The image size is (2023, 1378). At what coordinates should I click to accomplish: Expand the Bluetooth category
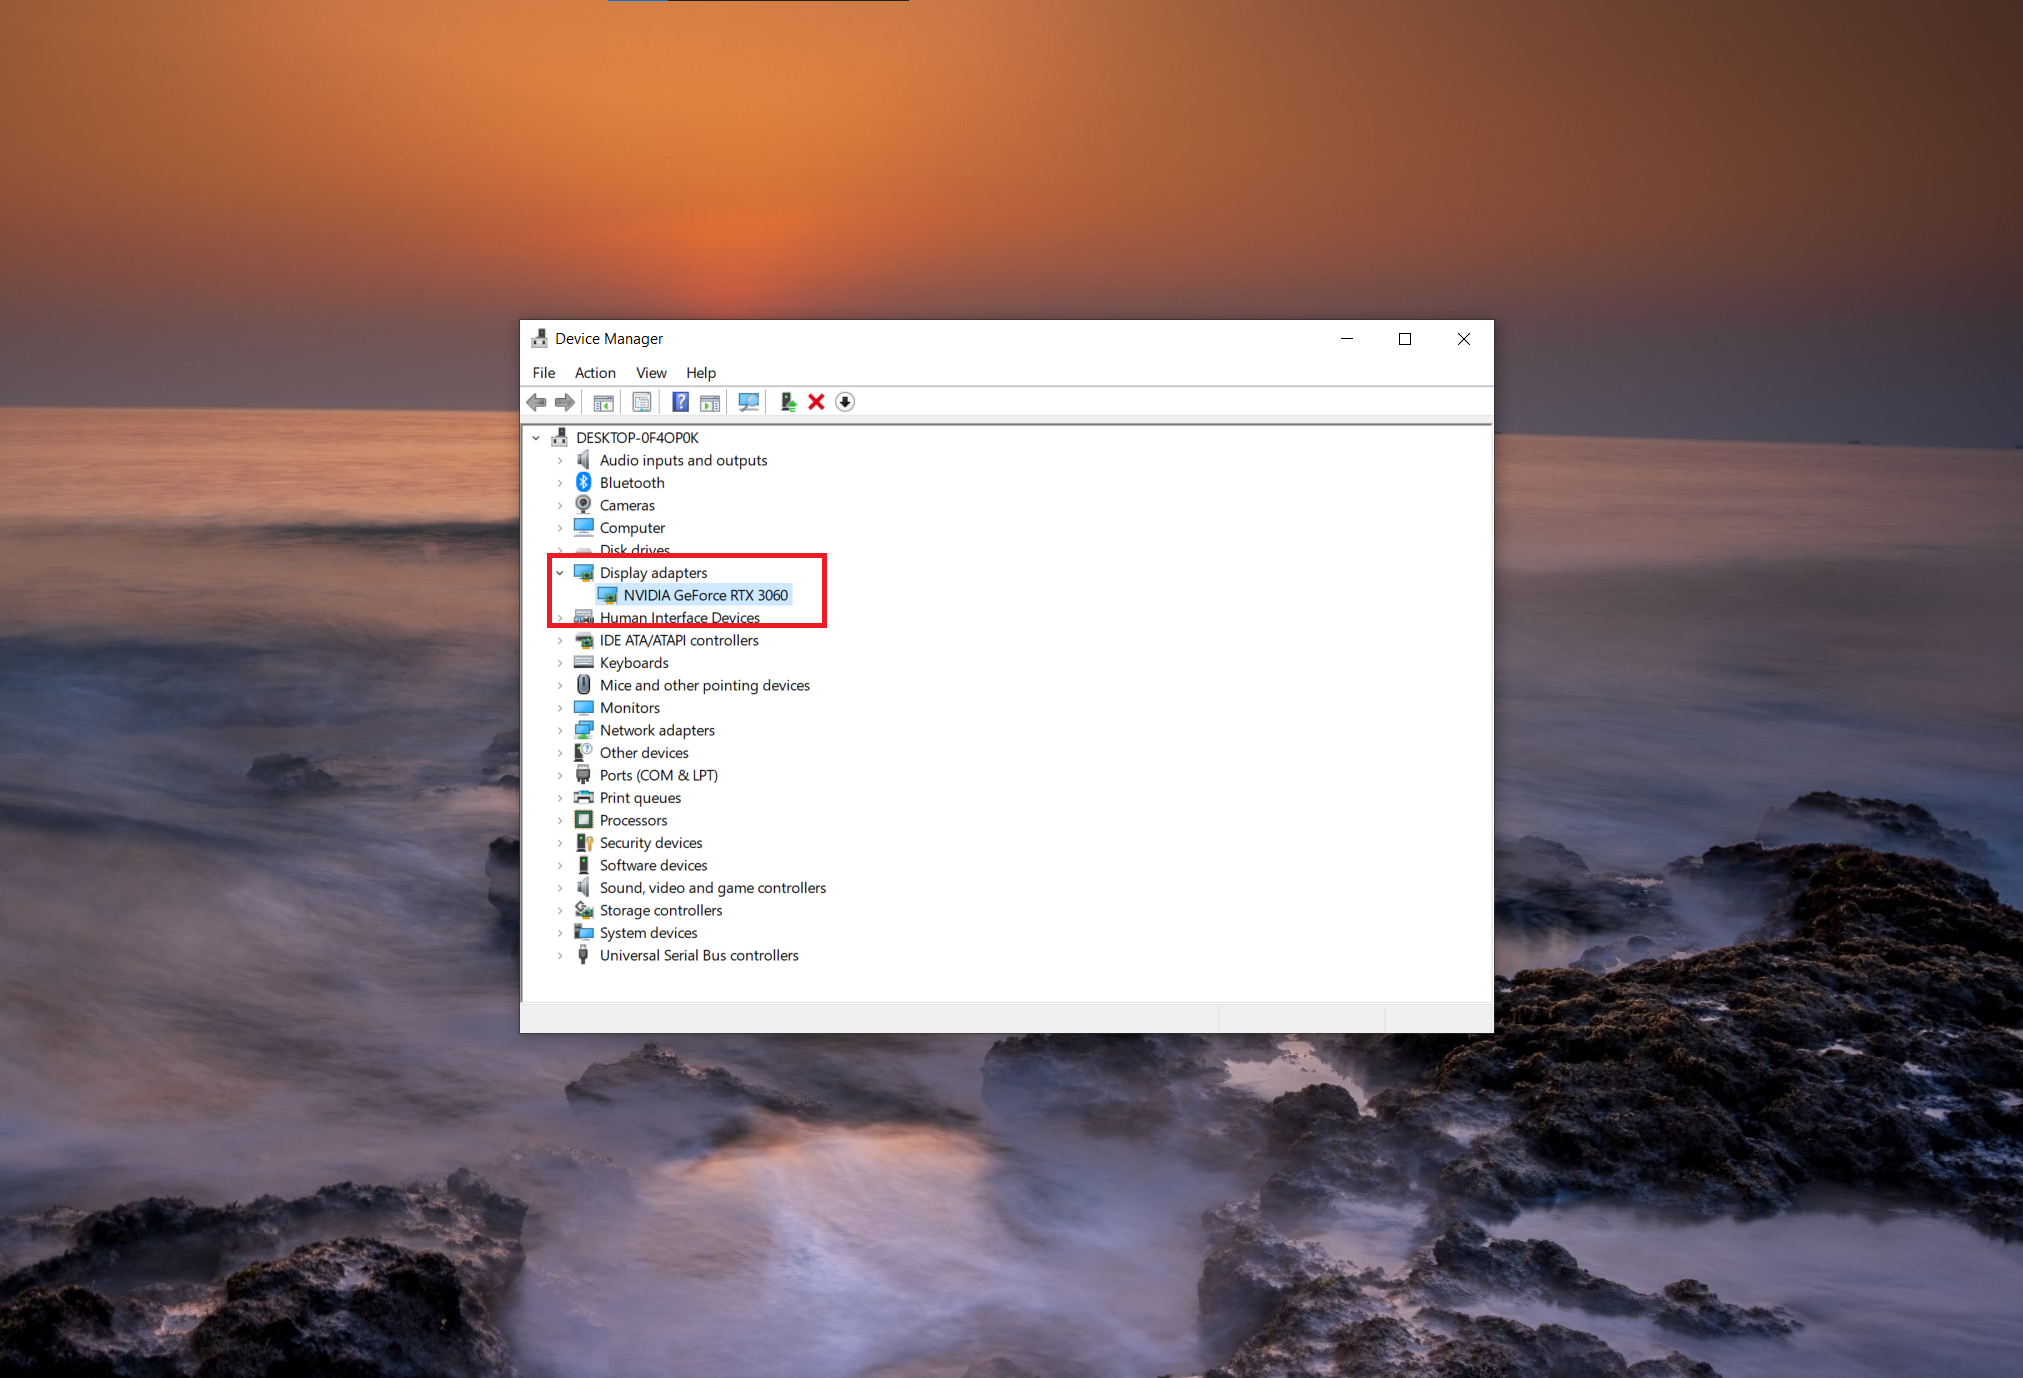point(560,483)
